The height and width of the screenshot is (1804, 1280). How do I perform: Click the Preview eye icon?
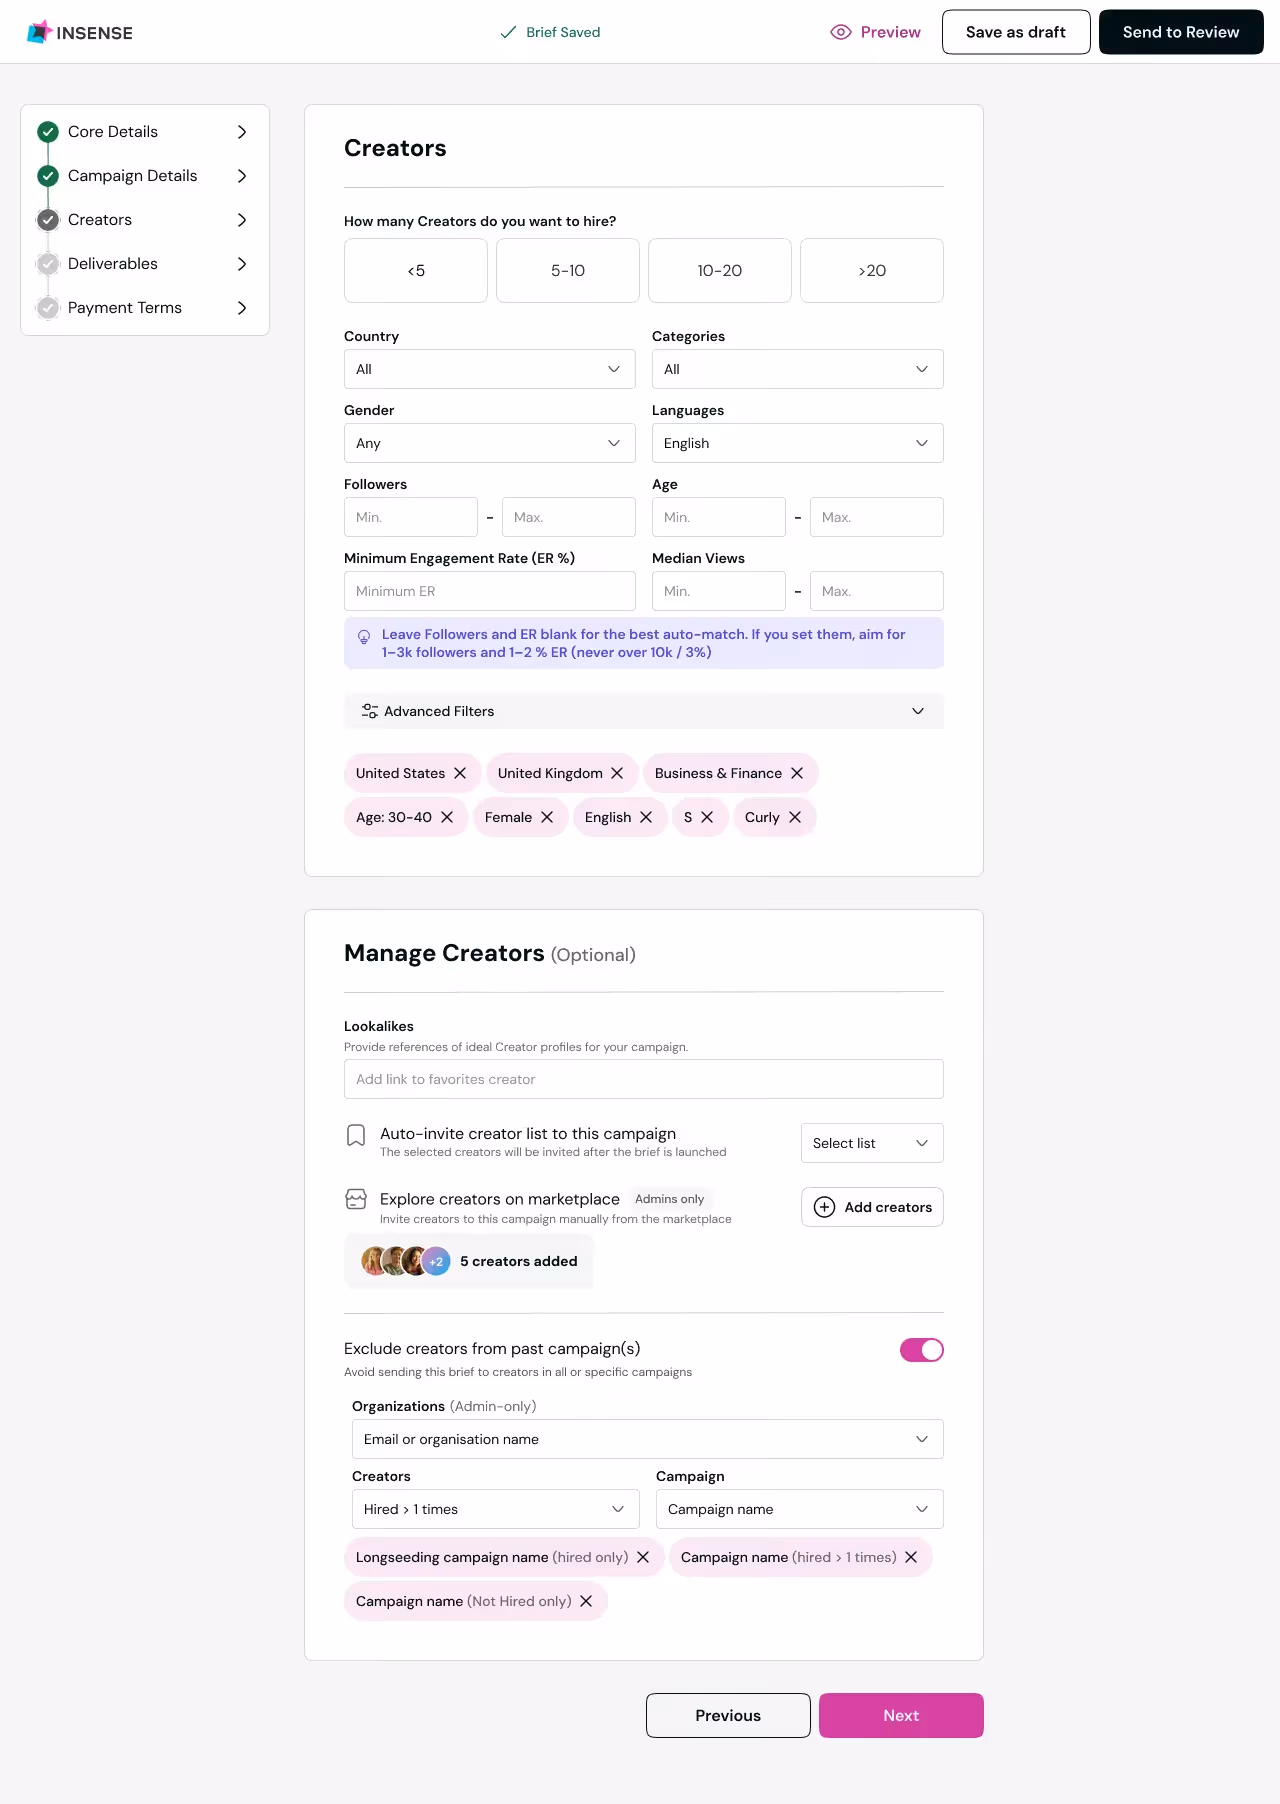point(841,32)
